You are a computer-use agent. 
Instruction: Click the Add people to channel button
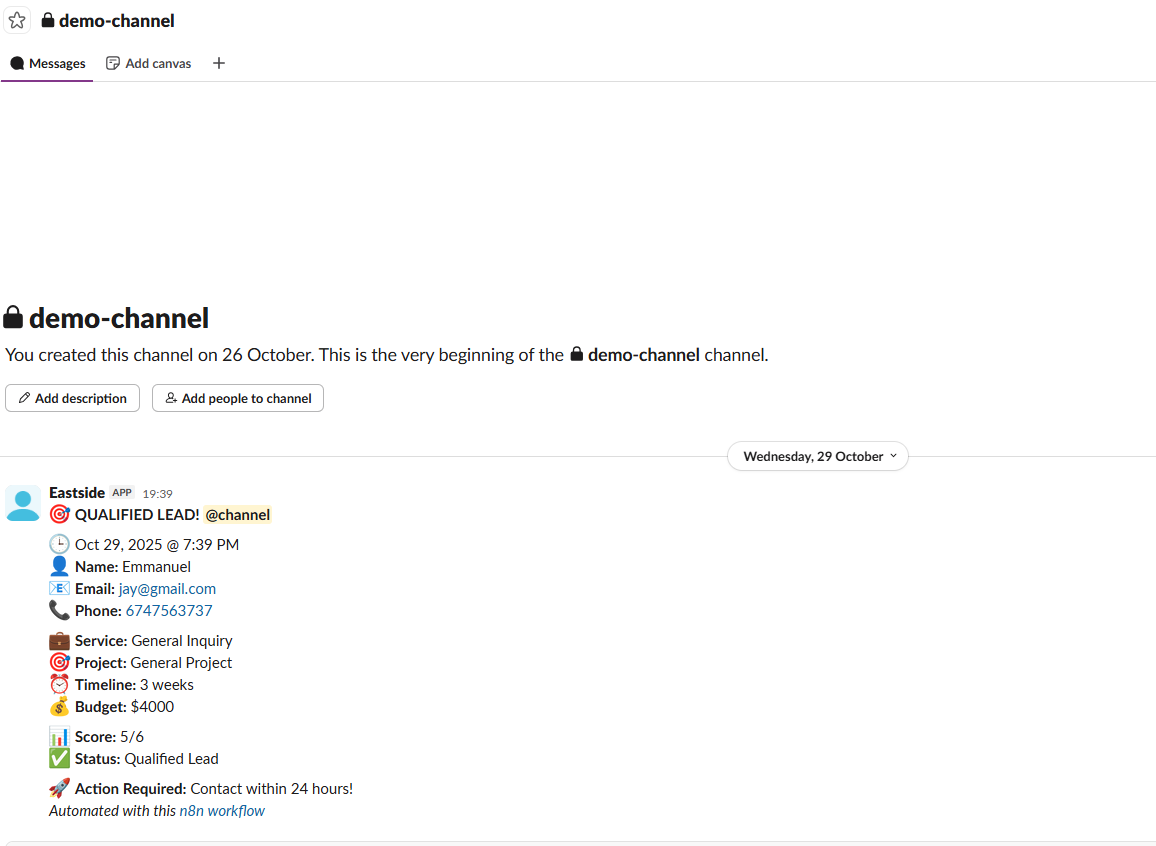[238, 398]
